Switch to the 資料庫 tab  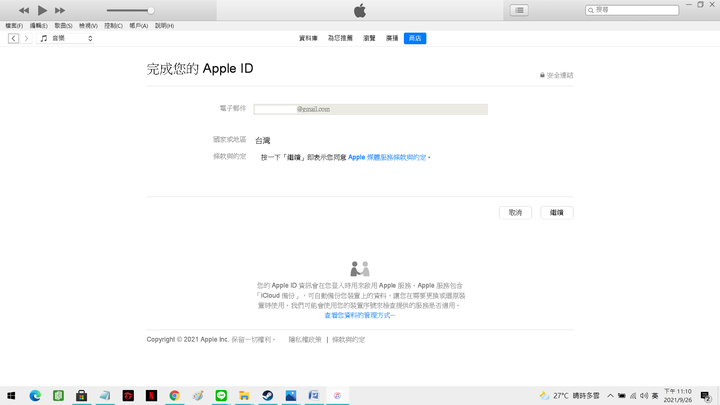click(x=308, y=39)
